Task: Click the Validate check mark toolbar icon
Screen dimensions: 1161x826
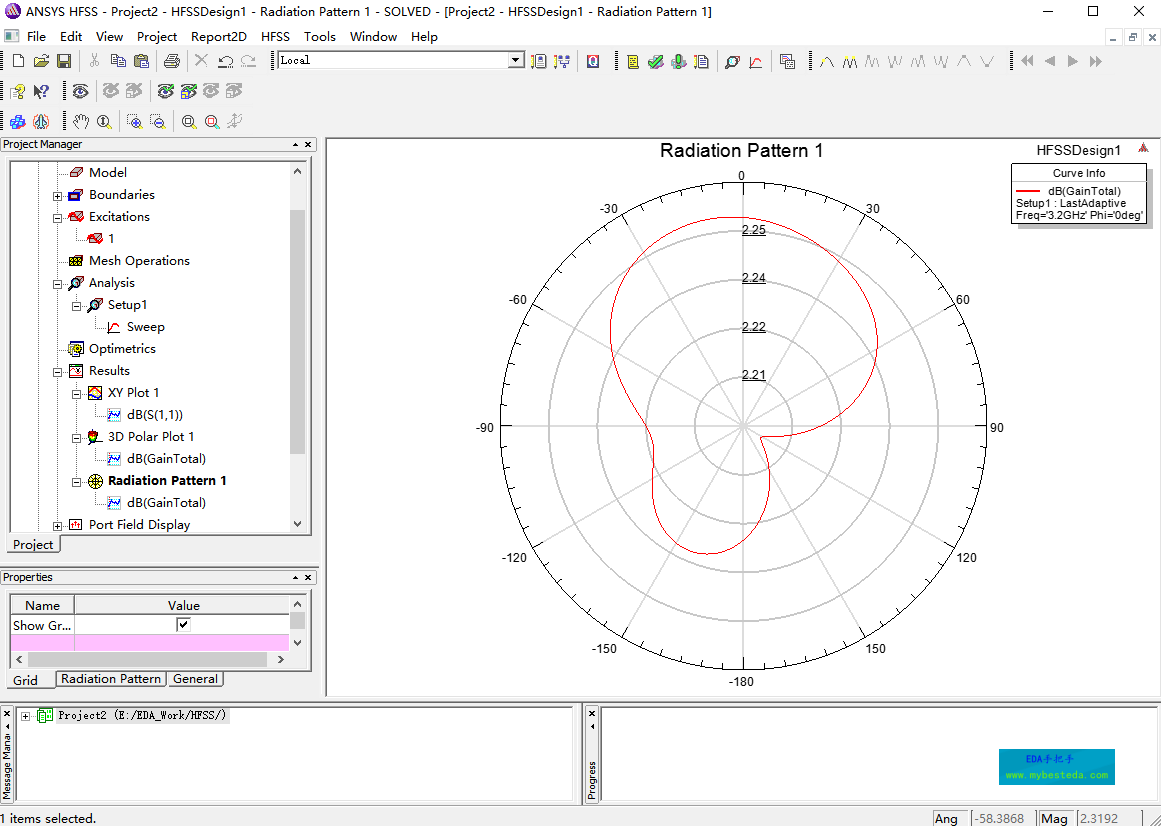Action: pos(655,61)
